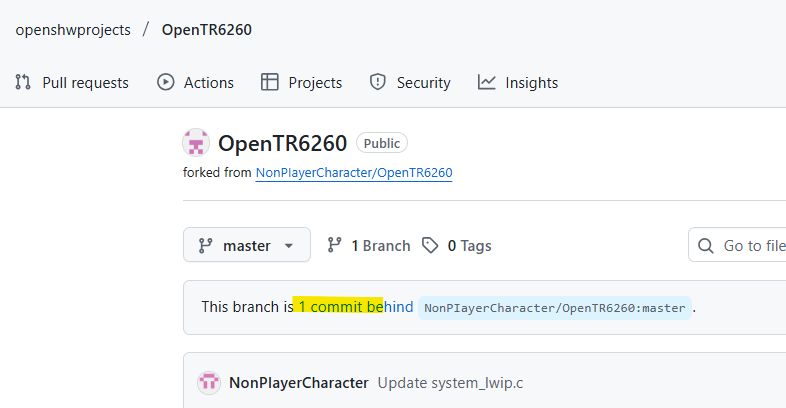Click the tag icon beside 0 Tags
Image resolution: width=786 pixels, height=408 pixels.
430,245
